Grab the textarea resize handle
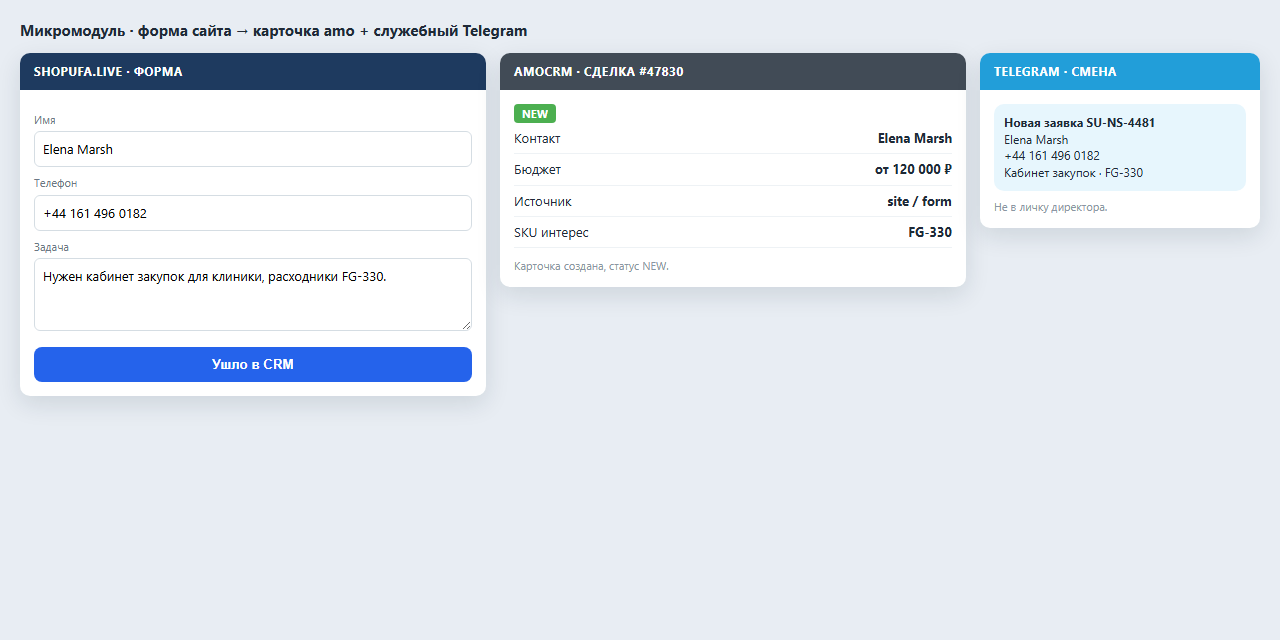This screenshot has width=1280, height=640. 465,324
